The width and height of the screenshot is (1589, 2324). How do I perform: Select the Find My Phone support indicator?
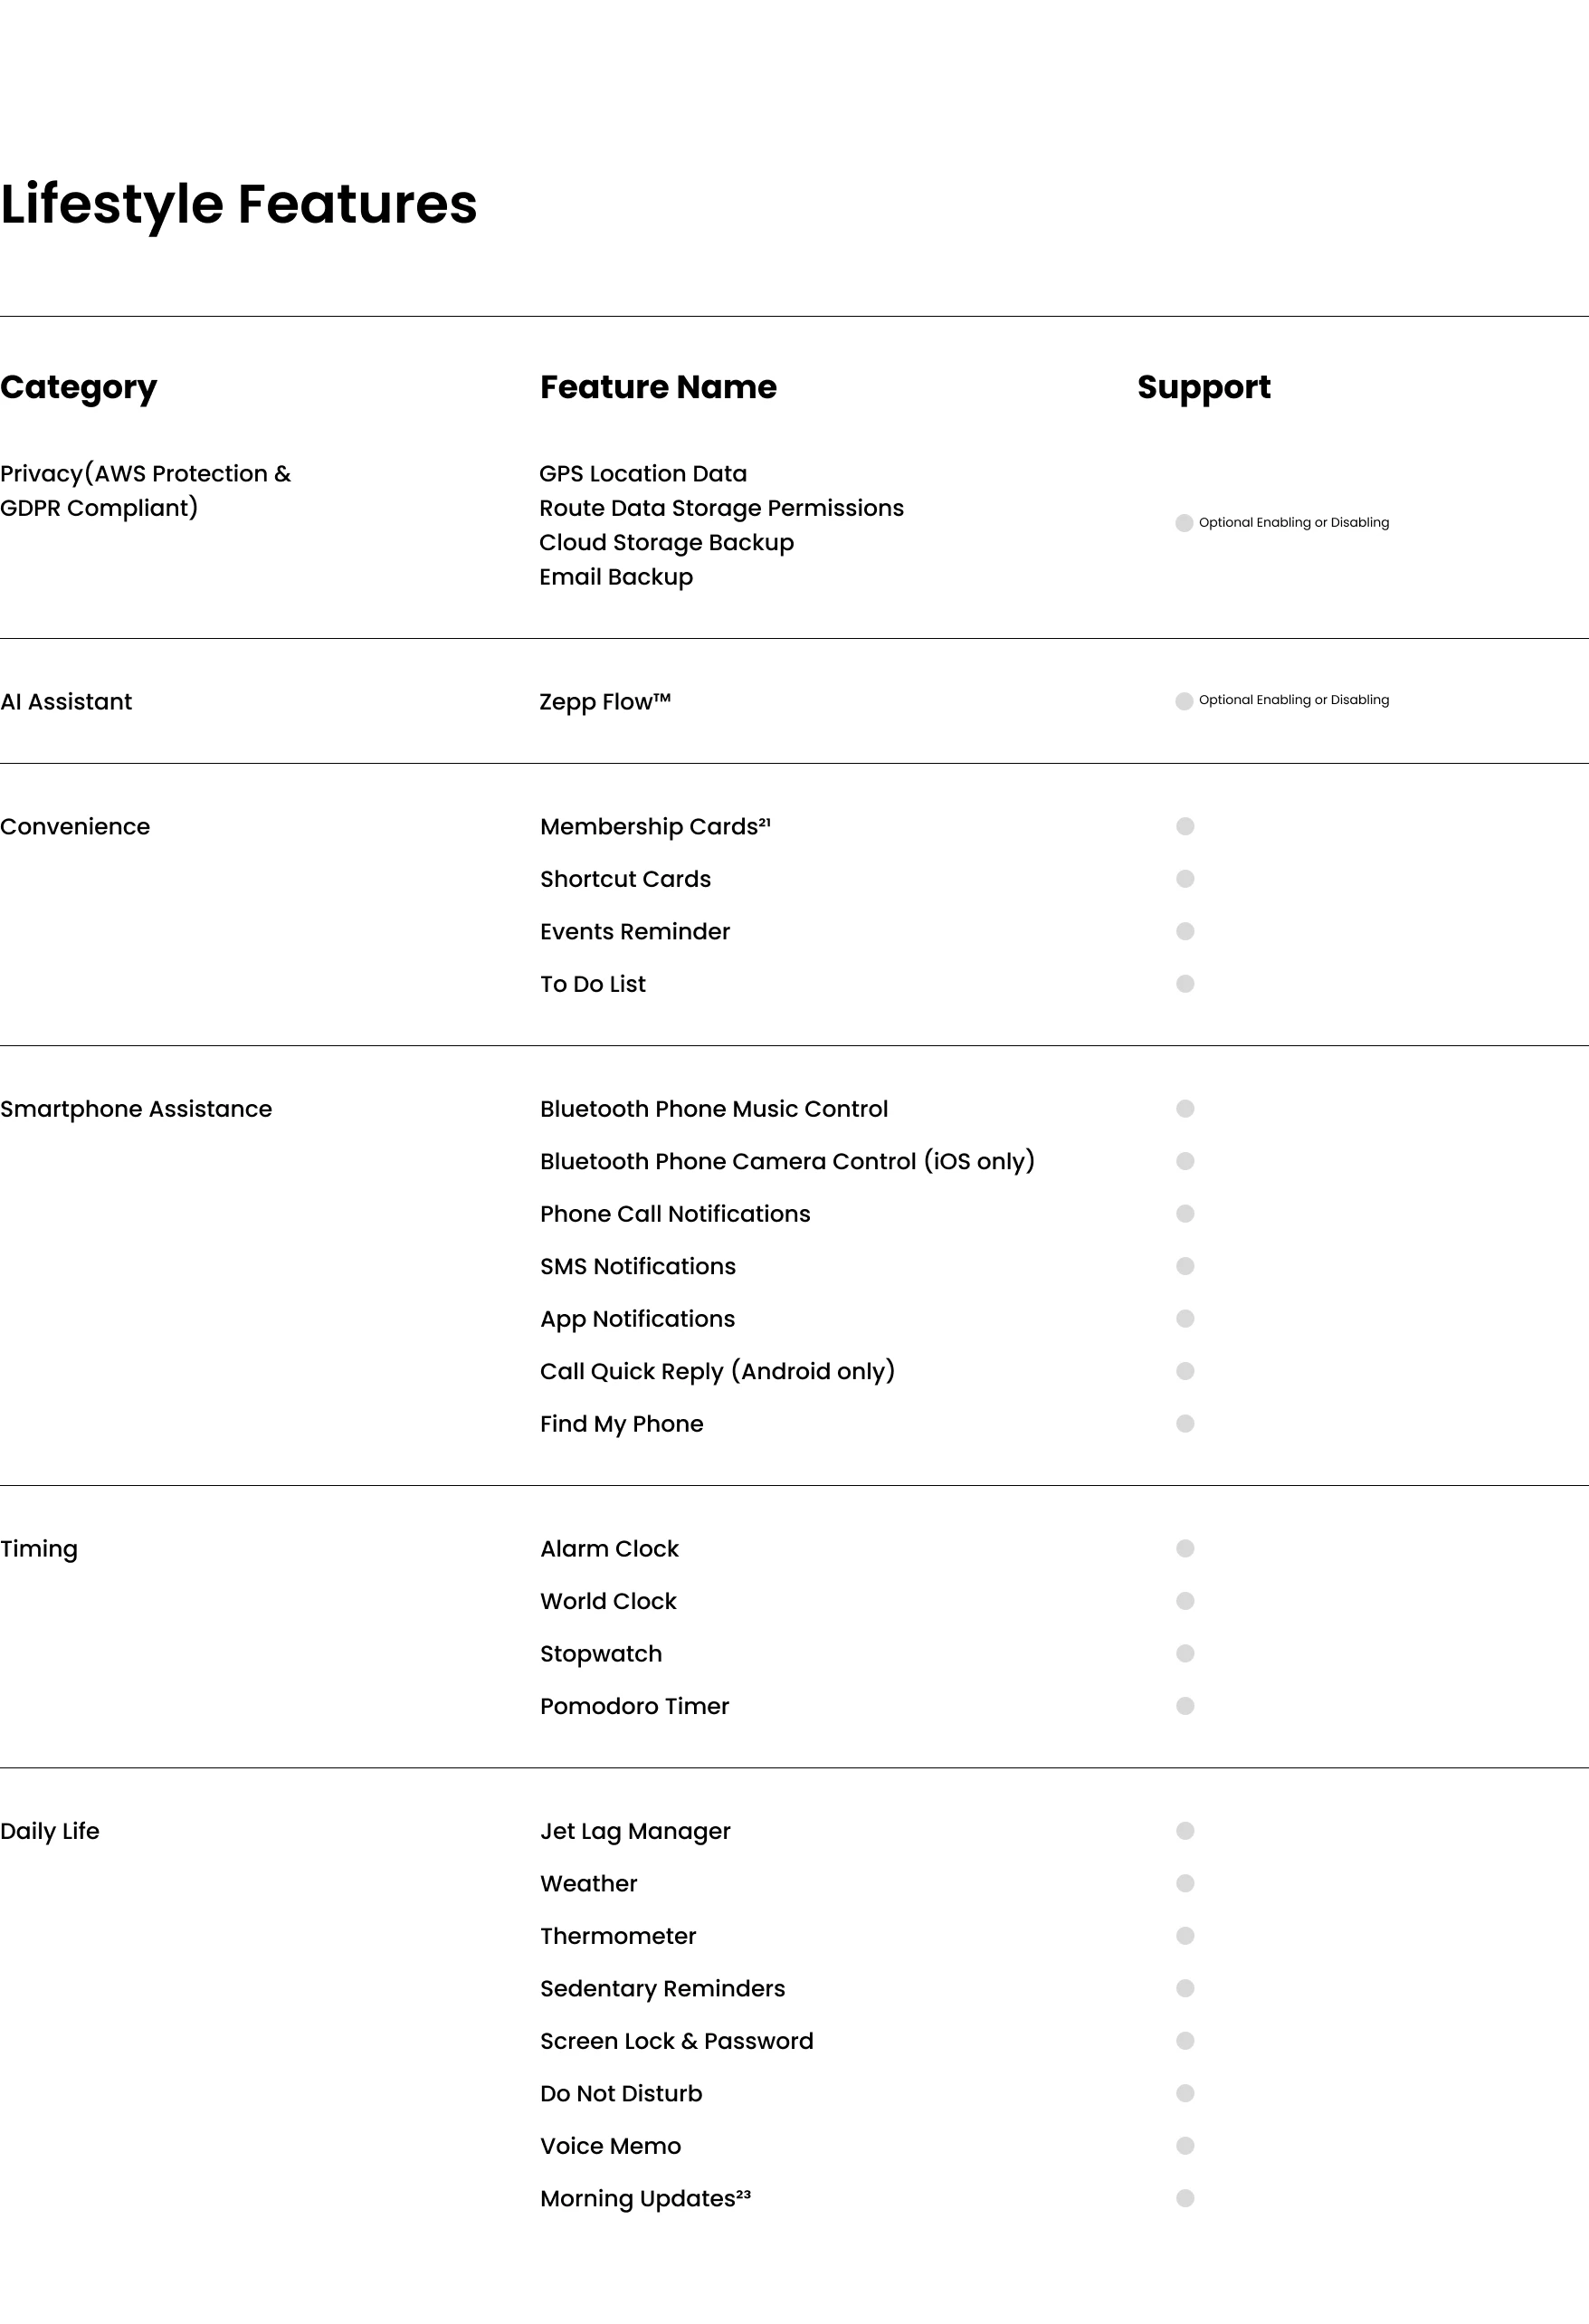click(x=1185, y=1423)
